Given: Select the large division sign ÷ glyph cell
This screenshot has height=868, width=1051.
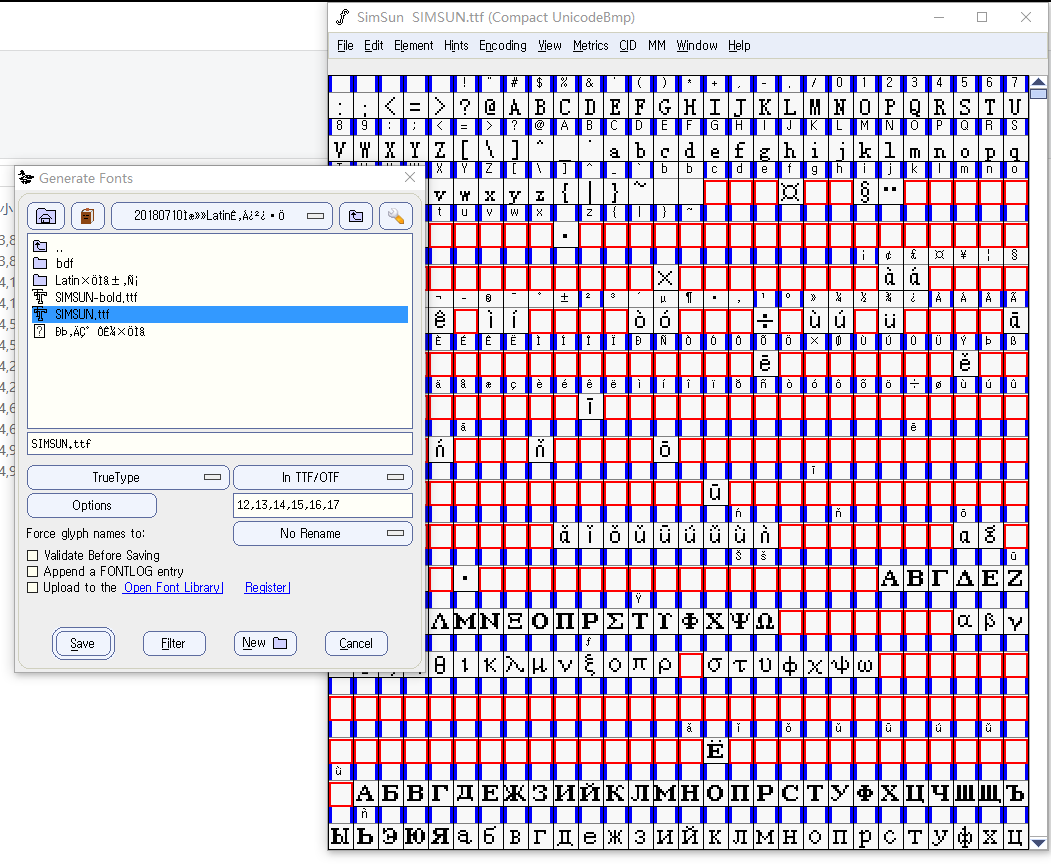Looking at the screenshot, I should click(x=765, y=321).
